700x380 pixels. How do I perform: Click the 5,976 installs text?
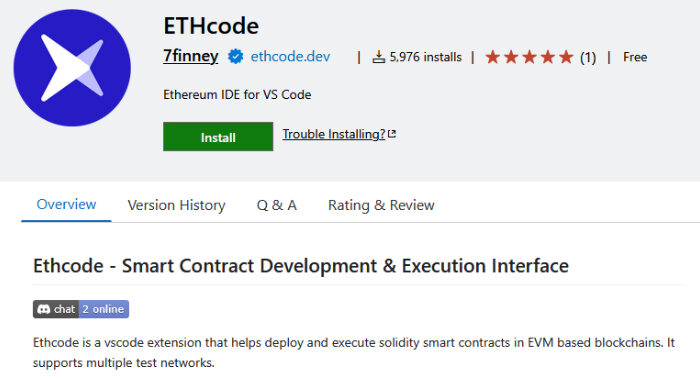pos(425,57)
